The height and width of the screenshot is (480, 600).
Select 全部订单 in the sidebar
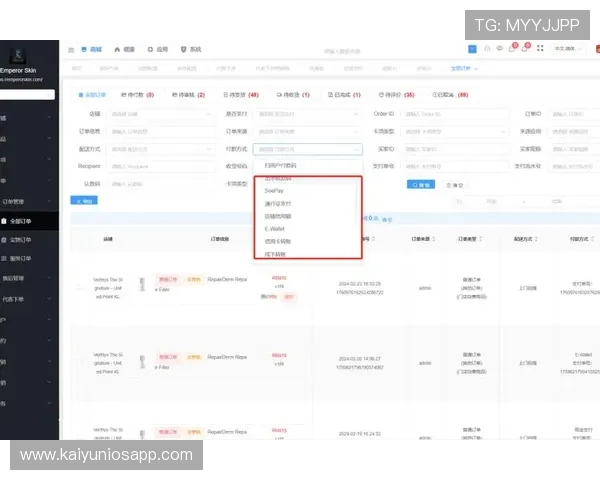[27, 221]
